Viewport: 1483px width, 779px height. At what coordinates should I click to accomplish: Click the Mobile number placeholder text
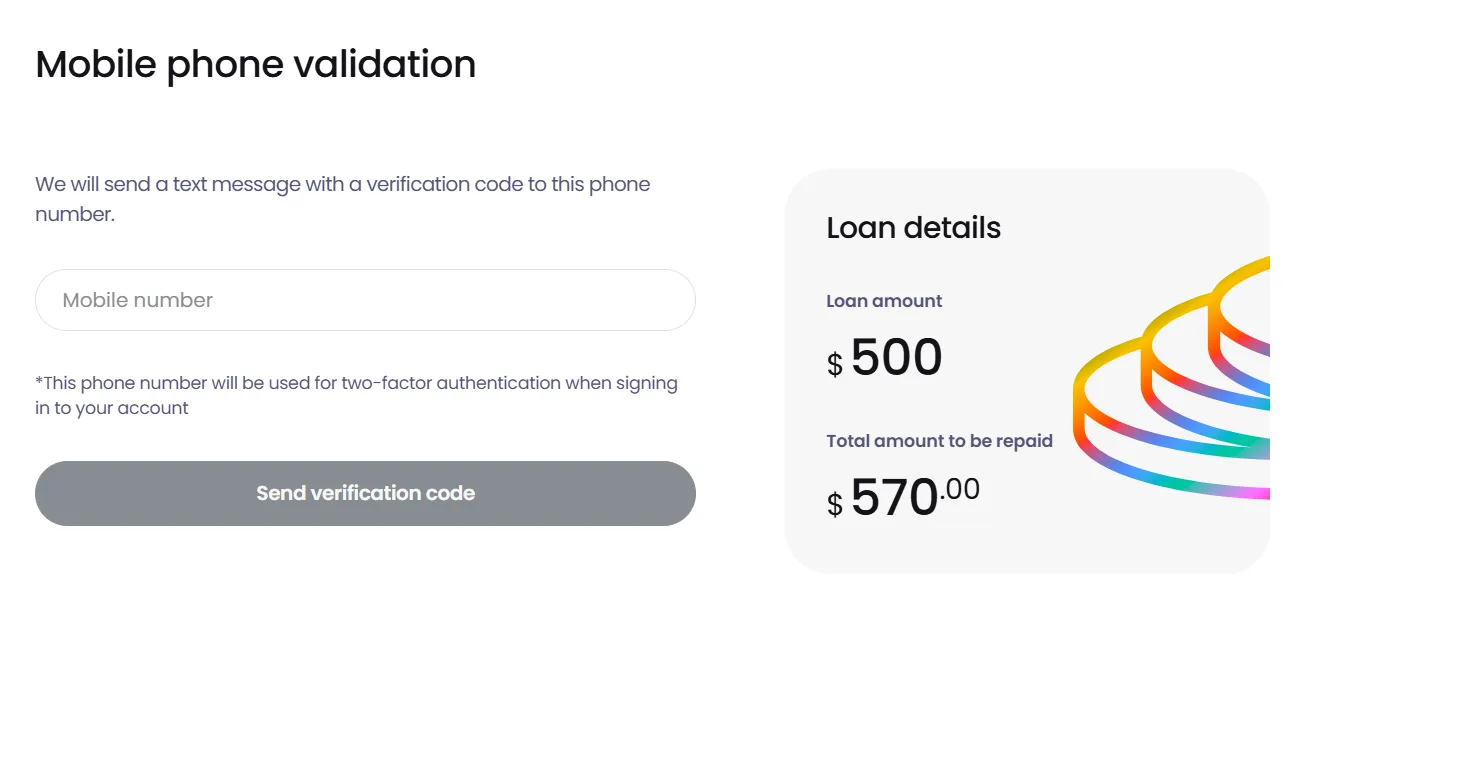[x=137, y=299]
